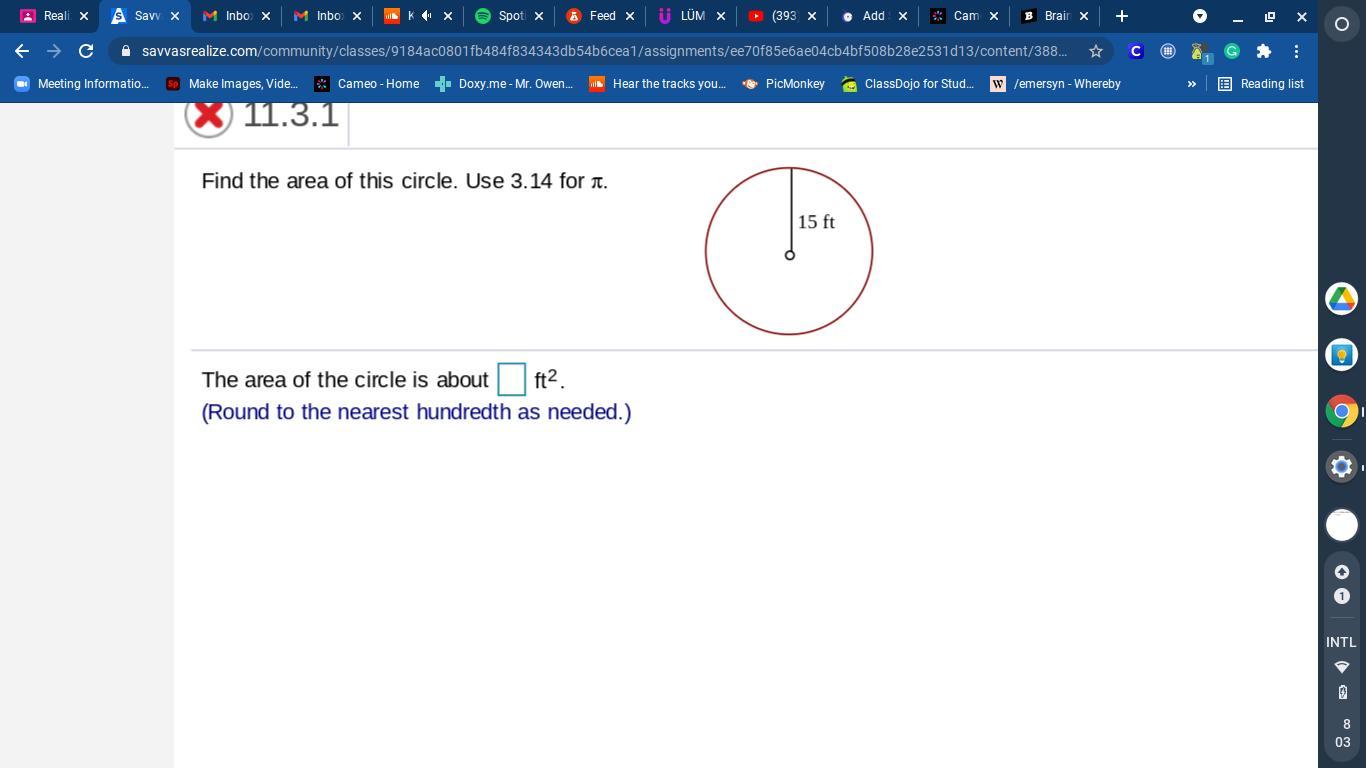Click the area answer input box

(511, 380)
